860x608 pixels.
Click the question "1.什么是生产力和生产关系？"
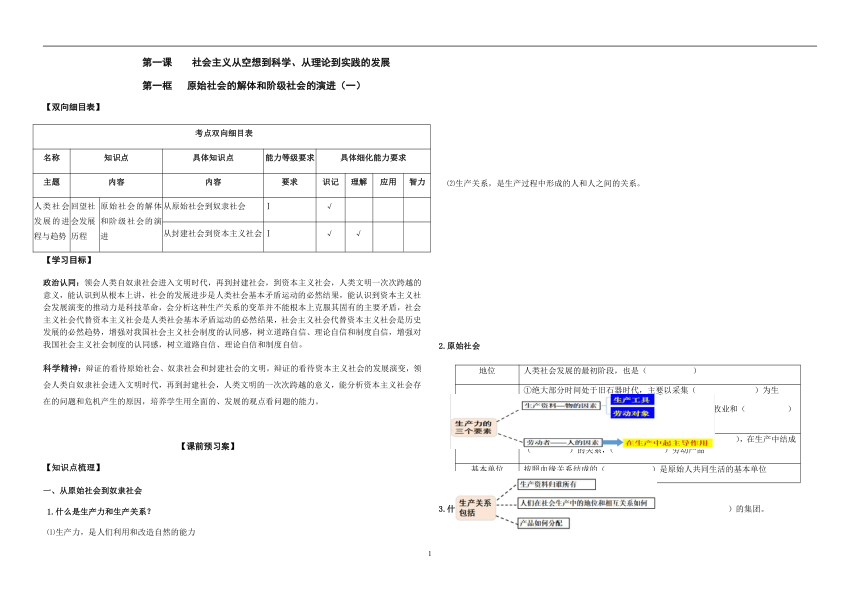click(99, 512)
